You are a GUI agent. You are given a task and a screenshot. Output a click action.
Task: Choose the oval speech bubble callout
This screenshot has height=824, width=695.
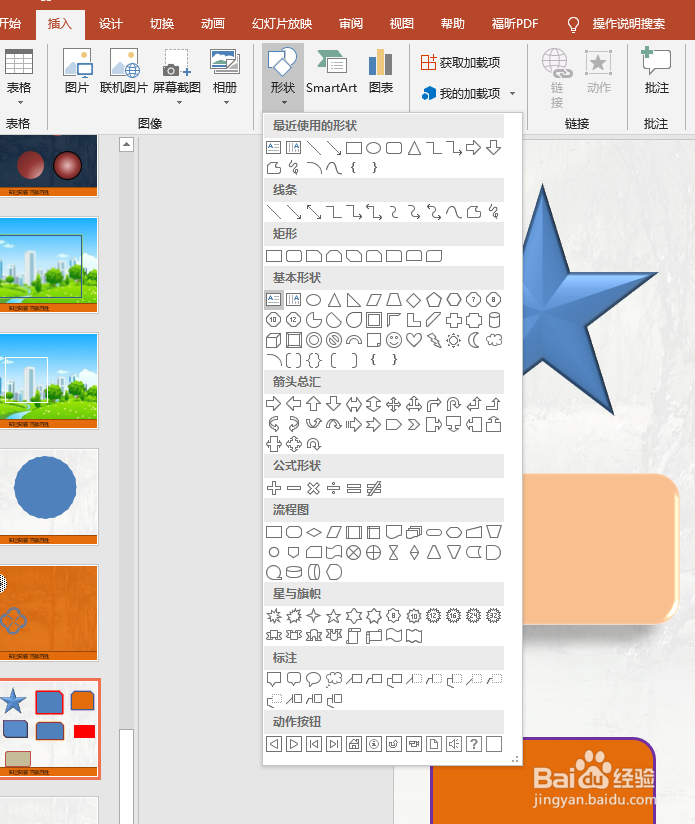point(314,679)
